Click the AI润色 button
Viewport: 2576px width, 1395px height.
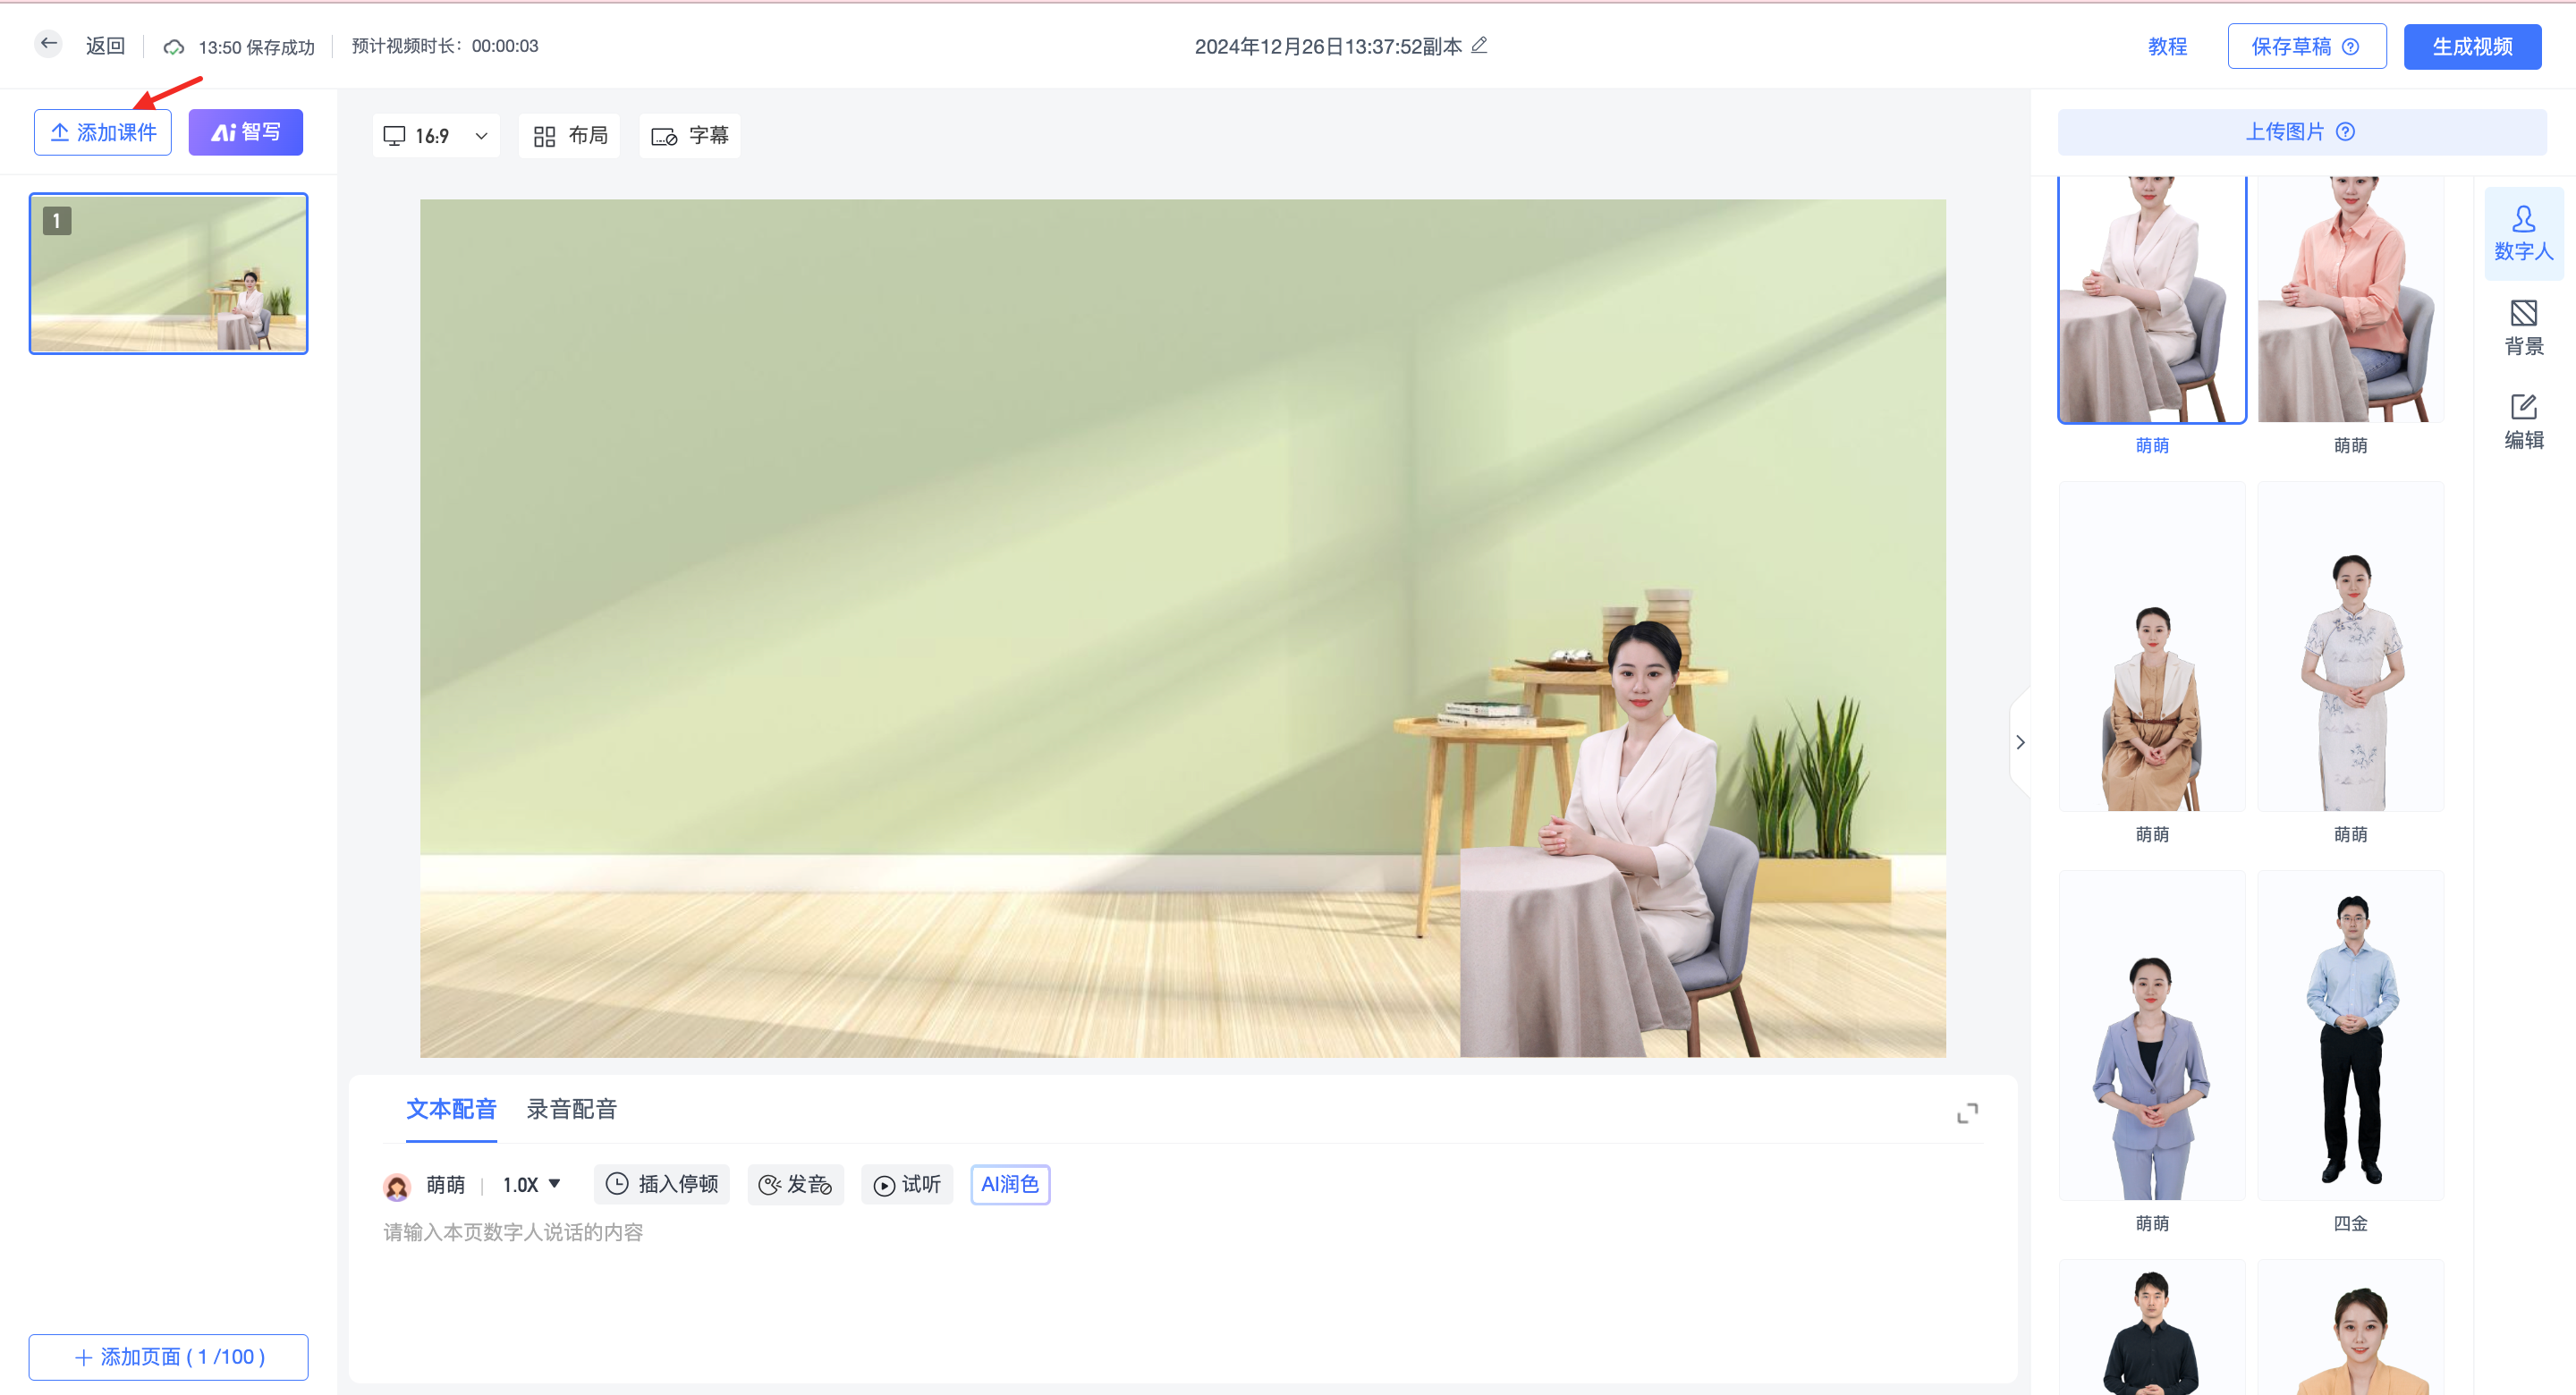(1010, 1184)
